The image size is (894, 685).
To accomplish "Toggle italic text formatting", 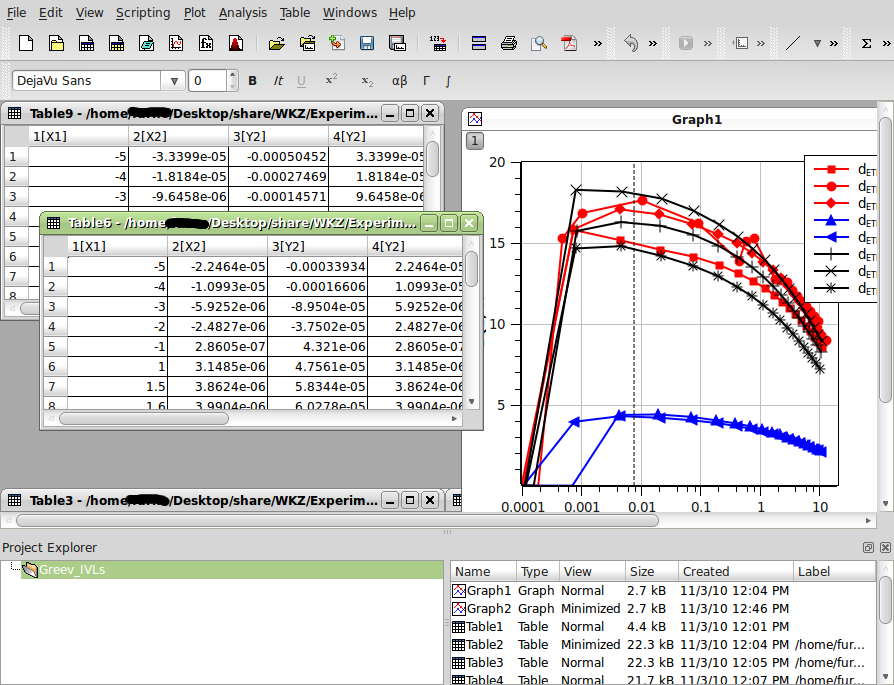I will 281,81.
